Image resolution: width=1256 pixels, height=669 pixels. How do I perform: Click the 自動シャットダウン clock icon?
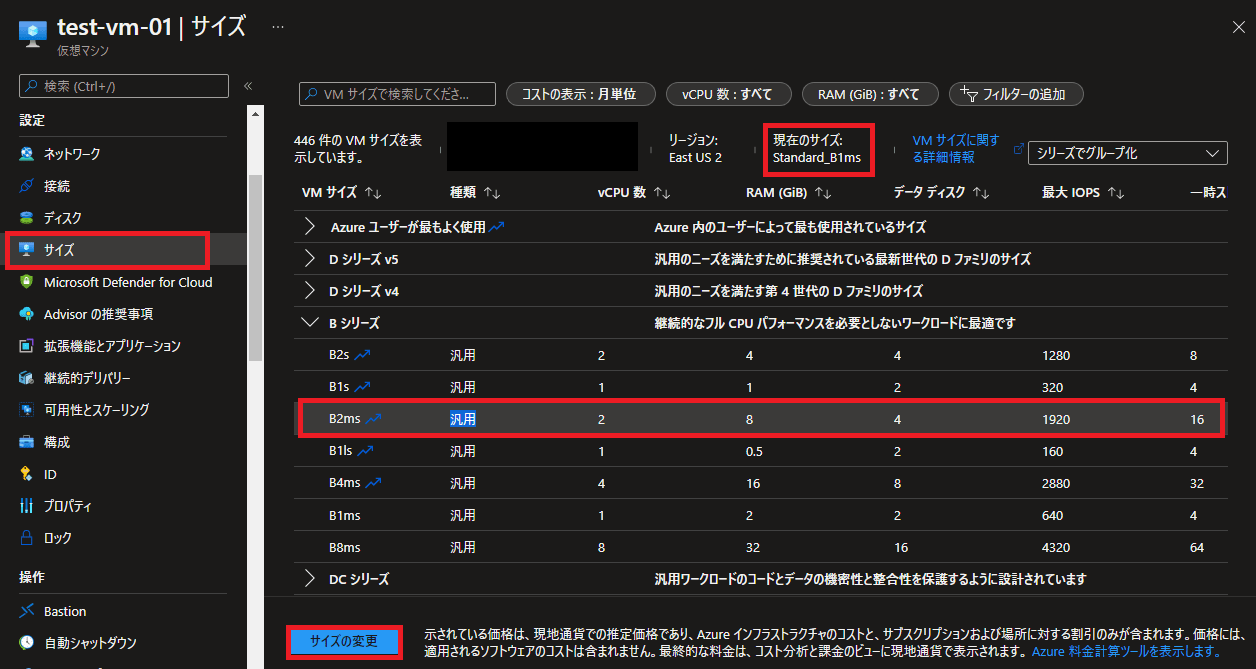27,643
